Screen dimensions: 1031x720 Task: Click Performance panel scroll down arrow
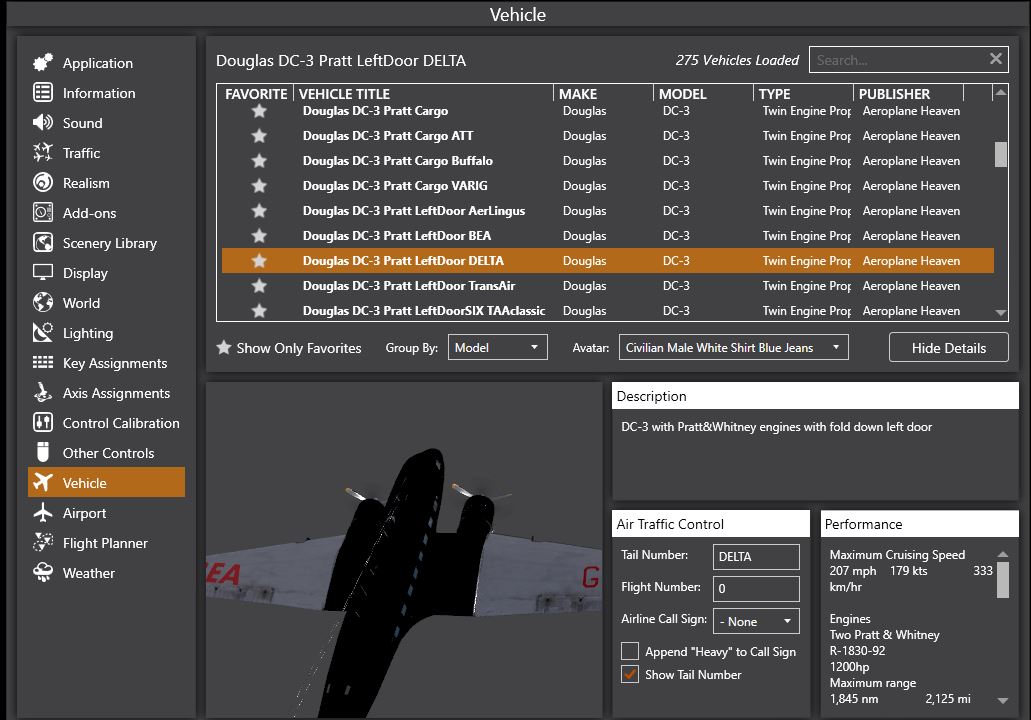click(x=1002, y=700)
